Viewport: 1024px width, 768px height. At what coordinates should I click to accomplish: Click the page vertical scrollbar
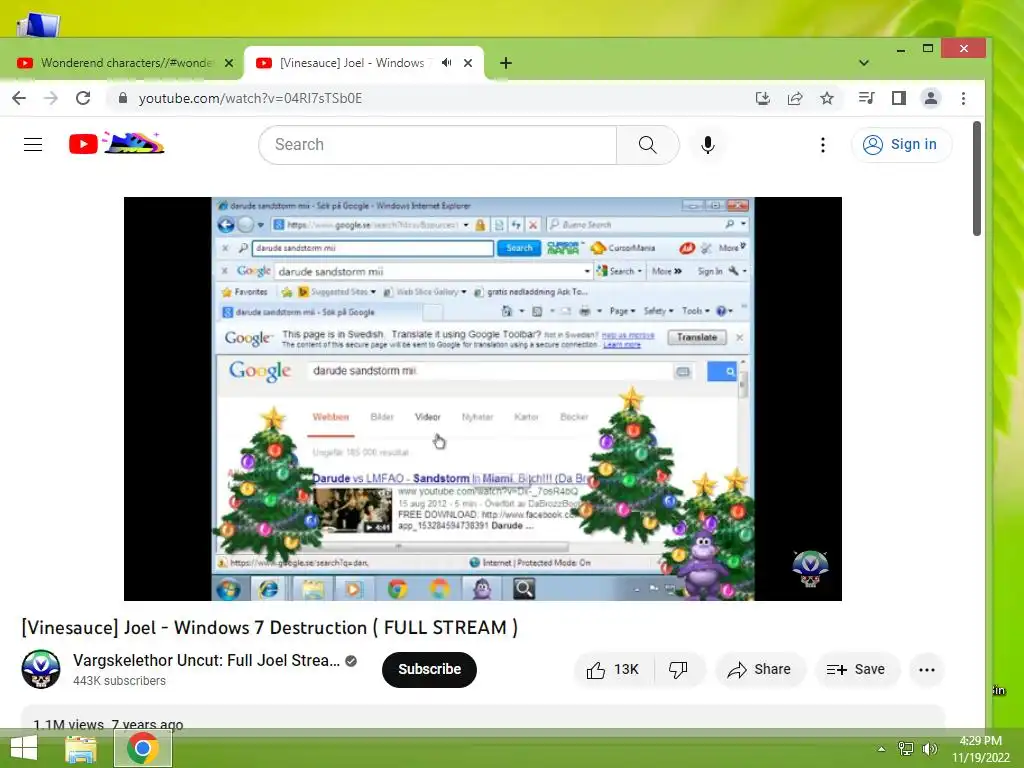976,178
